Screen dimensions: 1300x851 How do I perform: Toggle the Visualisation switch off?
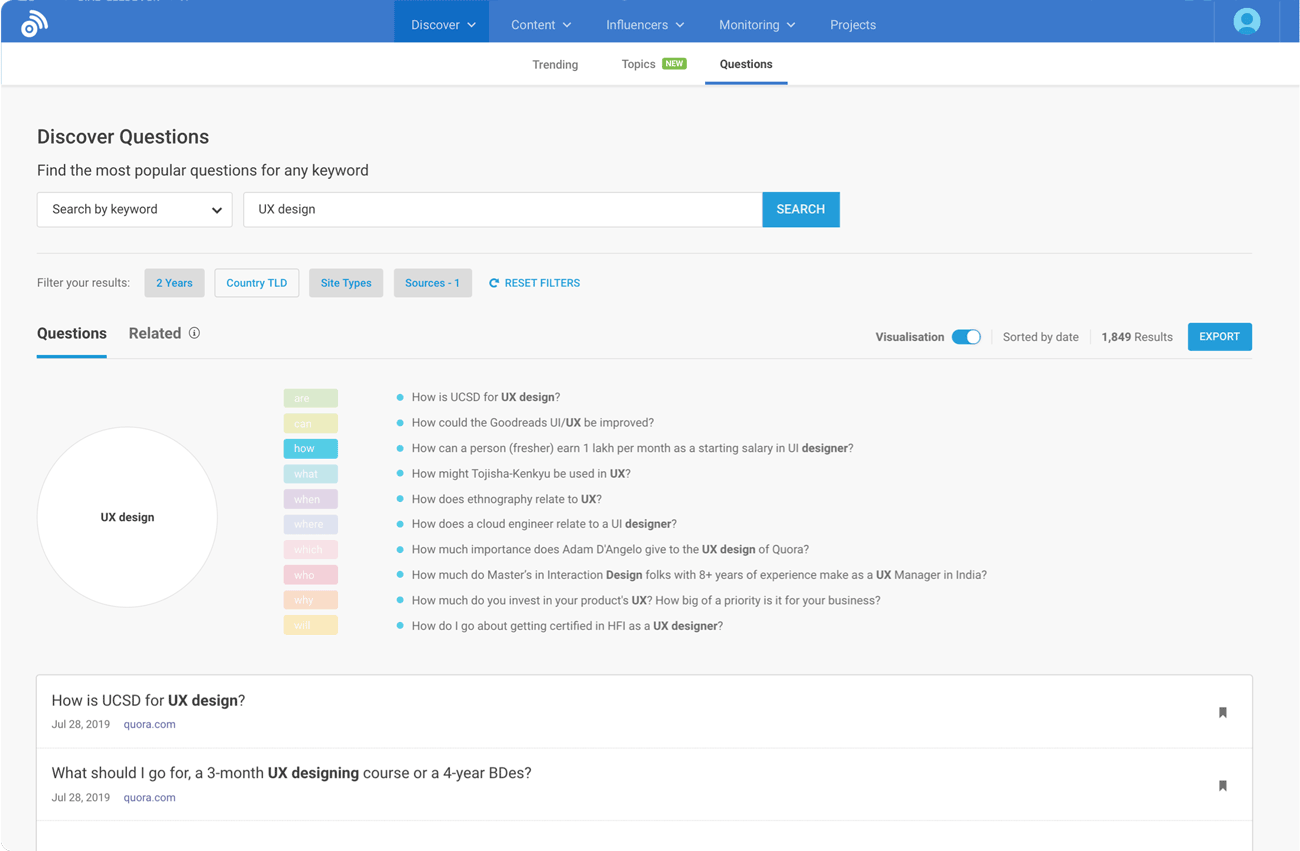tap(966, 337)
